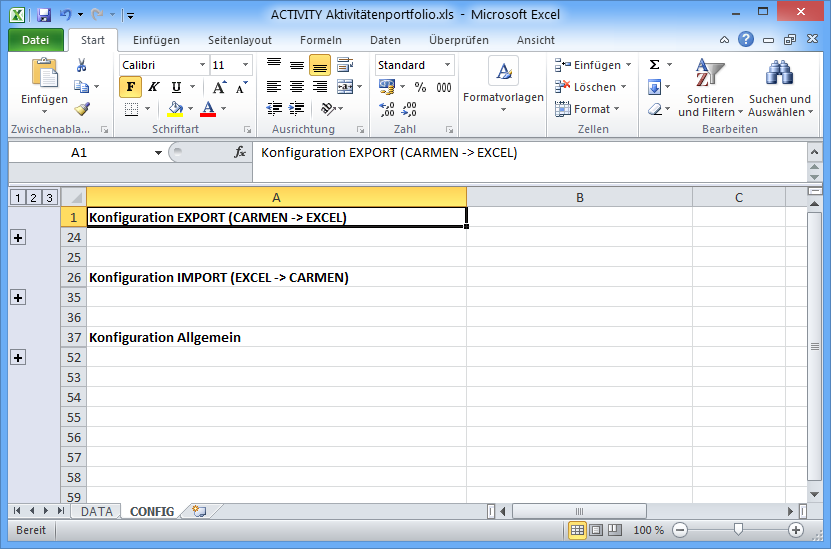Open Sortieren und Filtern tool
This screenshot has width=831, height=549.
coord(710,88)
